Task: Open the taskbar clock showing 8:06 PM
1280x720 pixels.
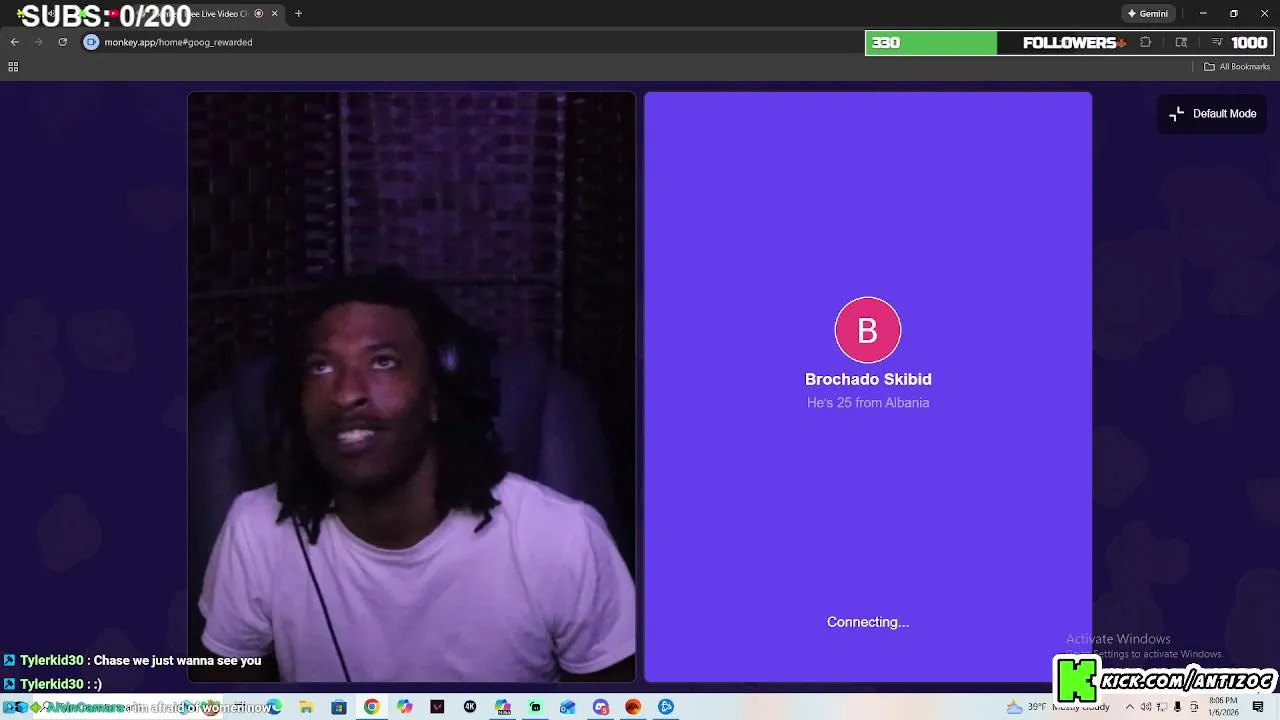Action: point(1225,707)
